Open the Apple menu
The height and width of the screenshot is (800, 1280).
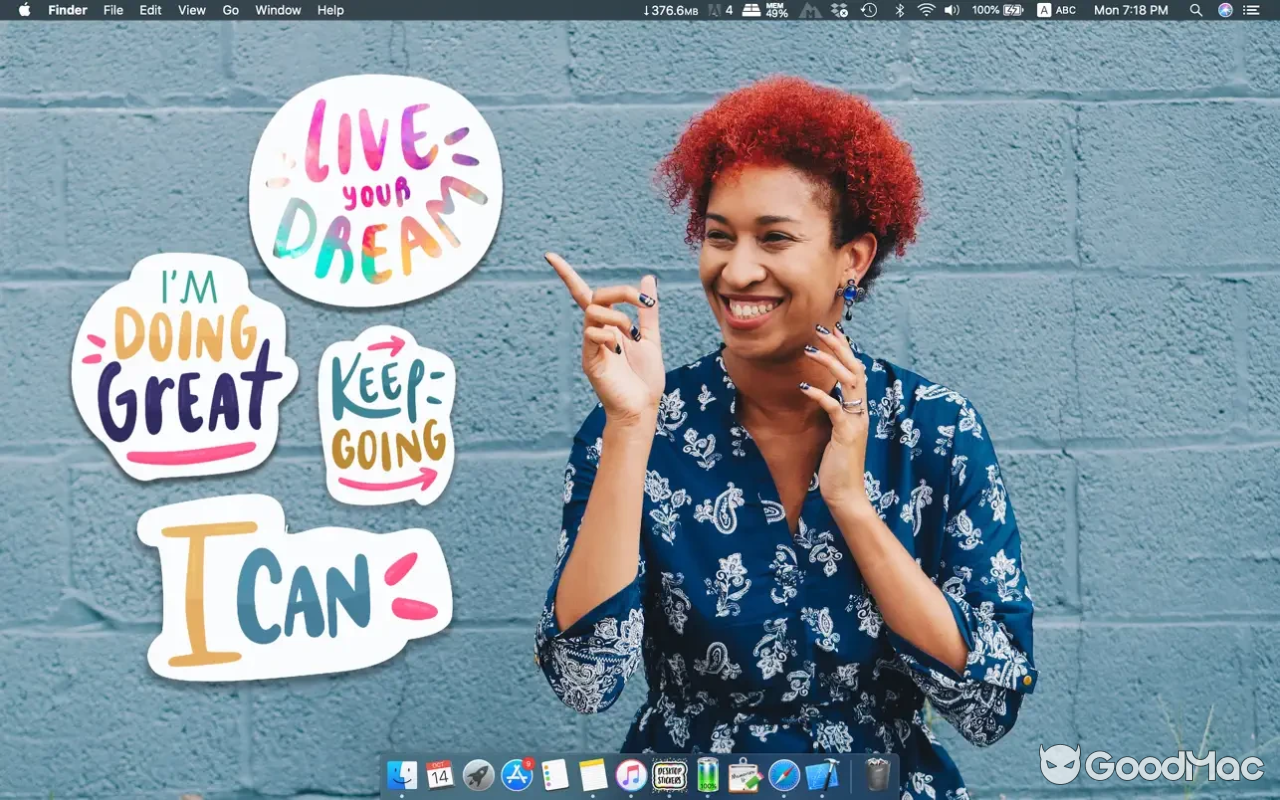point(22,10)
